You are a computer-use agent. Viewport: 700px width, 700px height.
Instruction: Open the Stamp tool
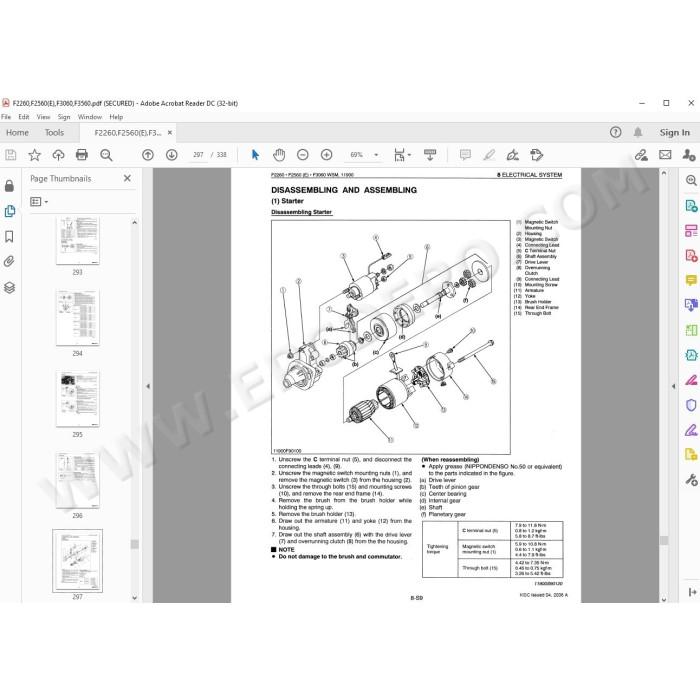click(x=537, y=155)
